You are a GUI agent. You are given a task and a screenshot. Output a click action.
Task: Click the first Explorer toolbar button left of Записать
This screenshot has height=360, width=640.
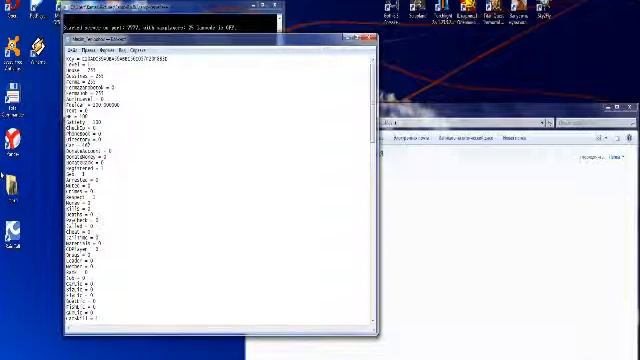pyautogui.click(x=411, y=138)
